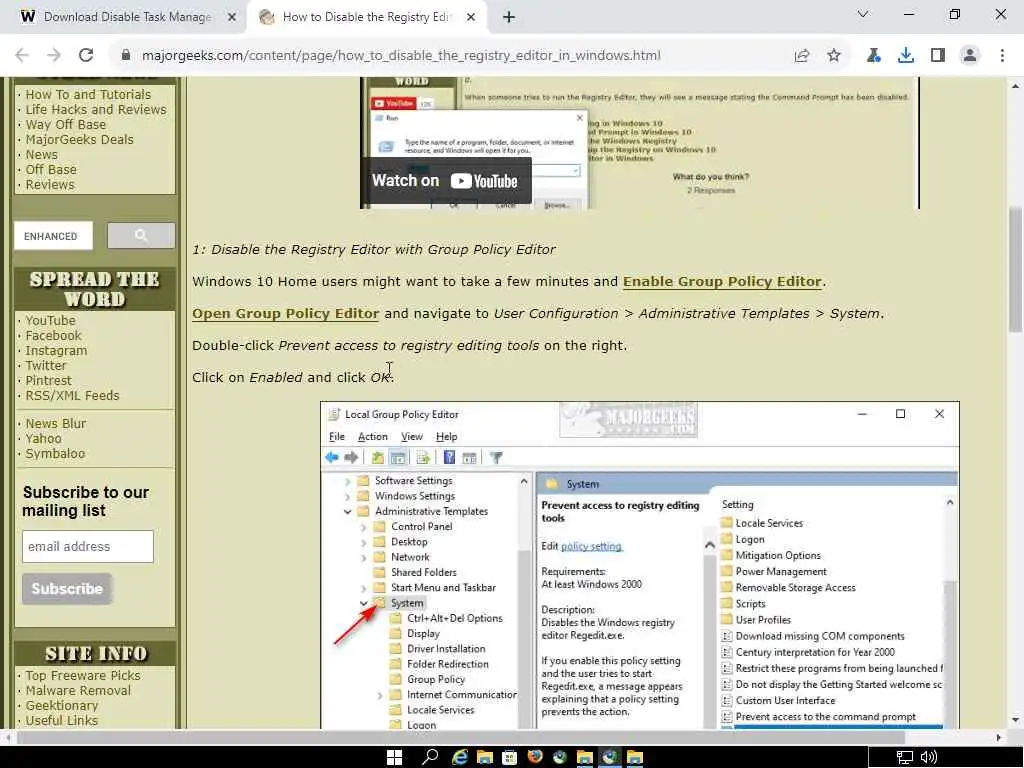The image size is (1024, 768).
Task: Open the Twitter sidebar link
Action: click(46, 366)
